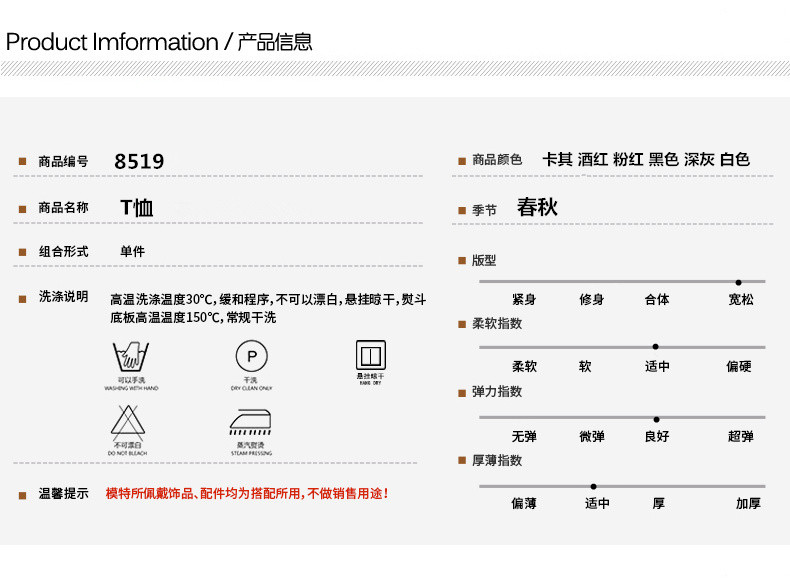Viewport: 790px width, 584px height.
Task: Click the color option 酒红
Action: tap(592, 159)
